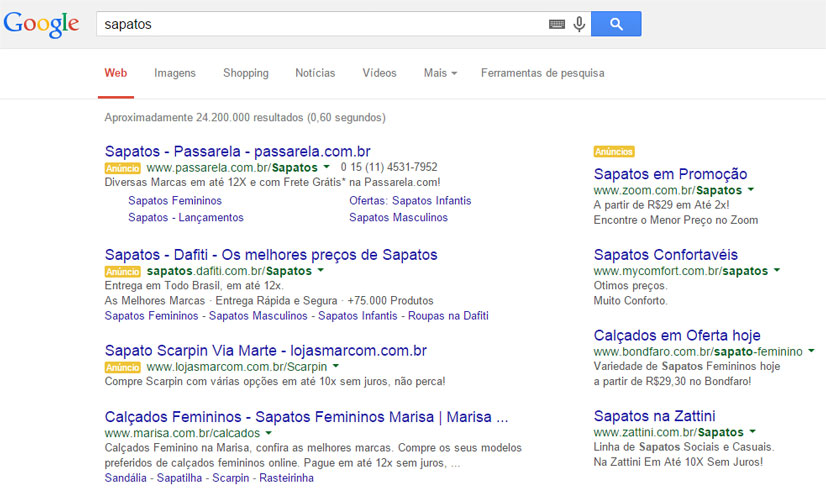826x494 pixels.
Task: Switch to the Imagens tab
Action: pyautogui.click(x=175, y=73)
